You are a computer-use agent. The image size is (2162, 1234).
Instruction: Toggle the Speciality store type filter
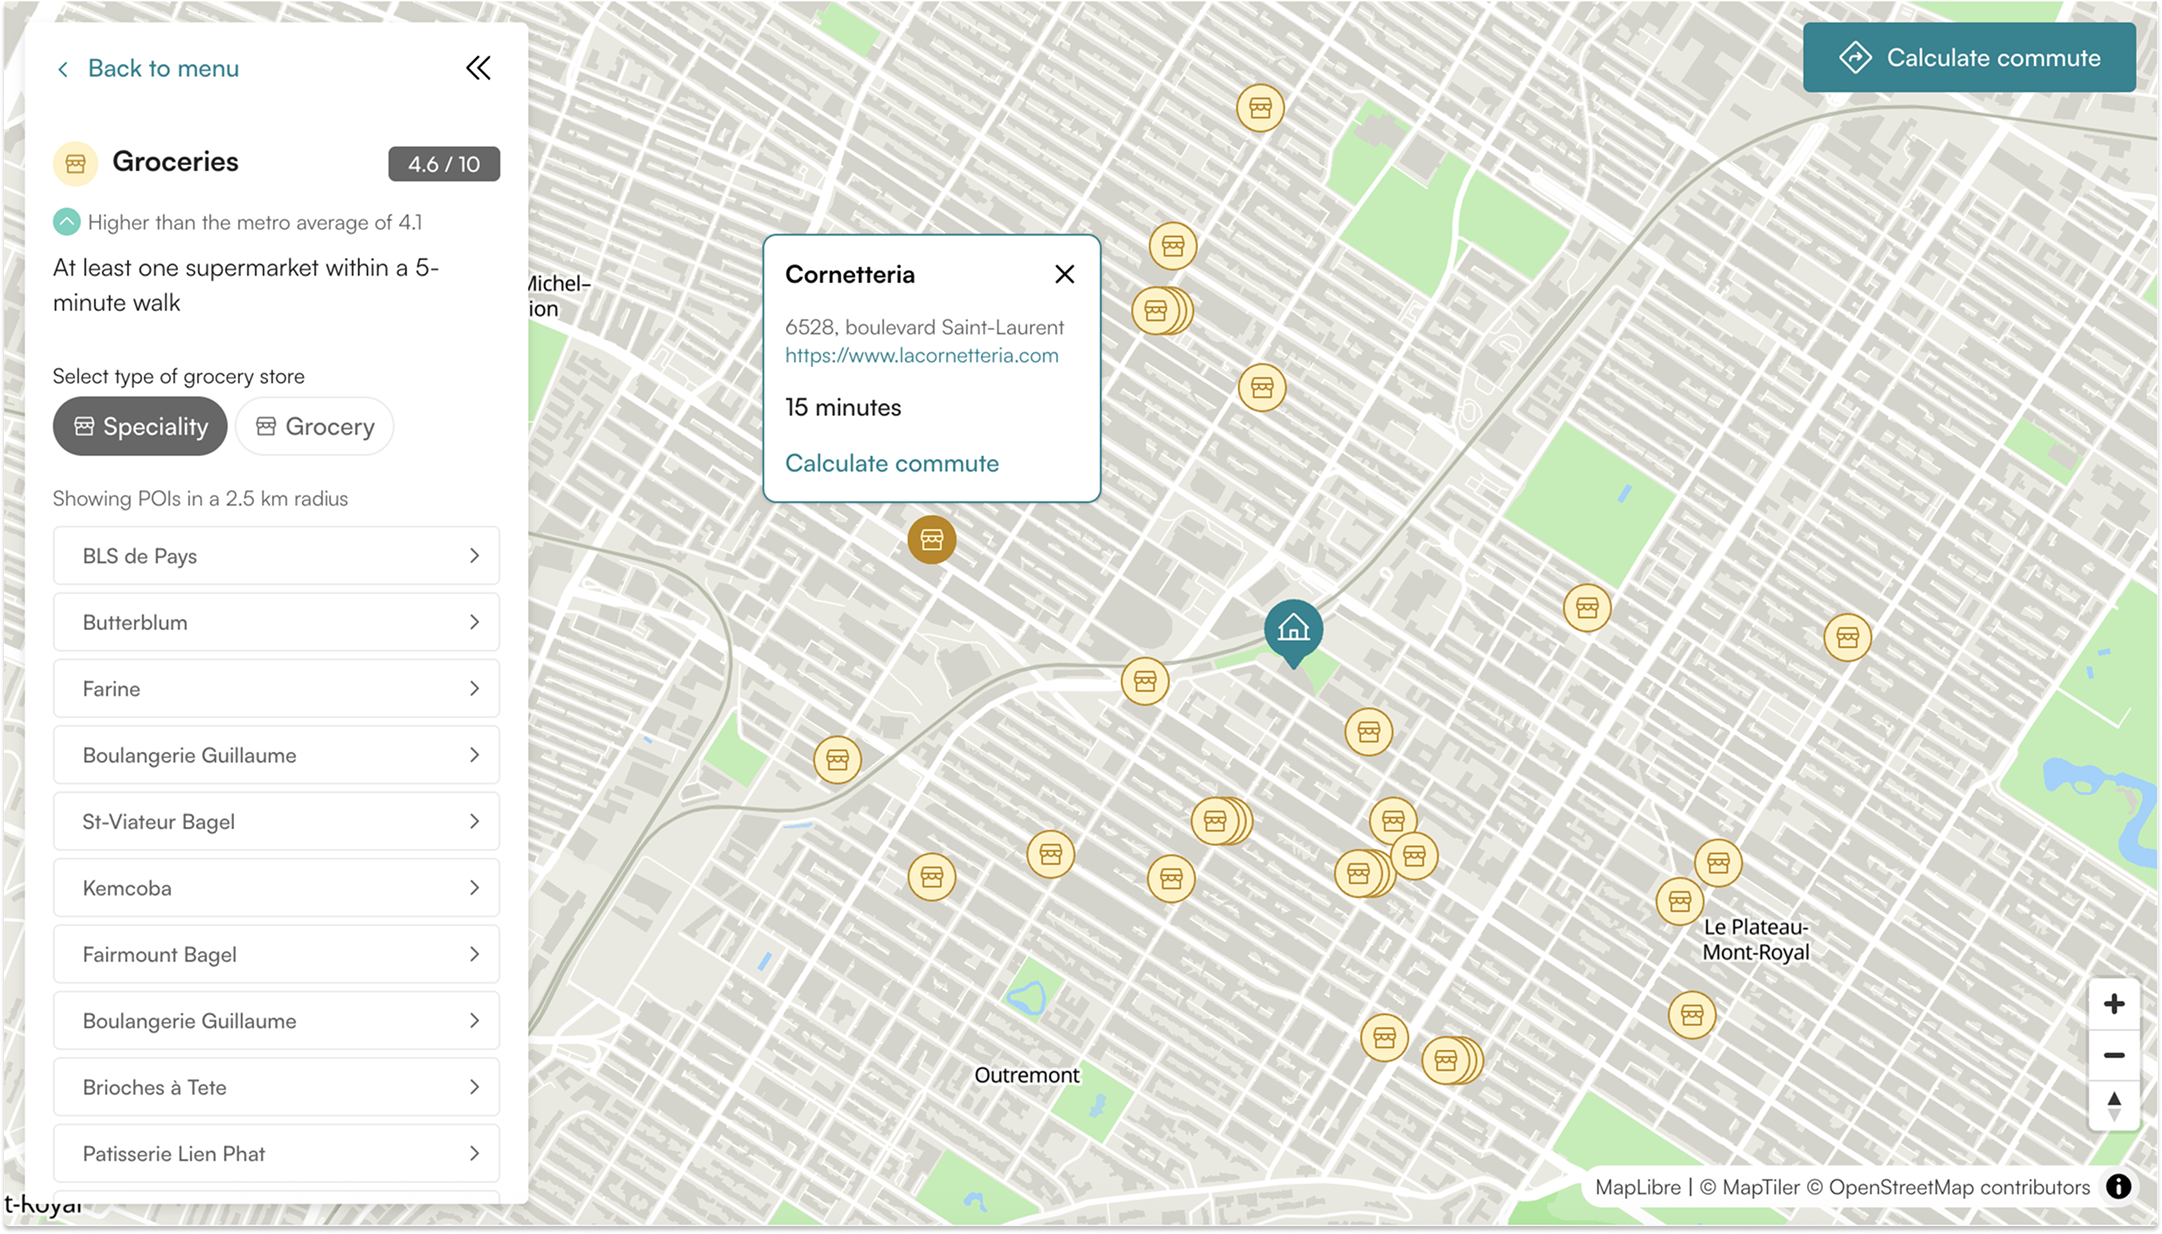140,426
